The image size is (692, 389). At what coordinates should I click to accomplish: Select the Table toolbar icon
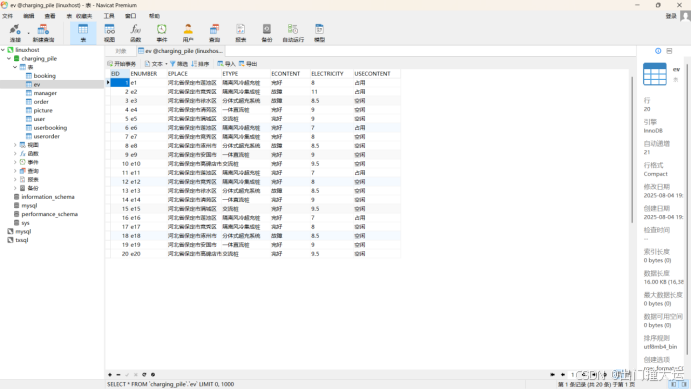[x=83, y=33]
